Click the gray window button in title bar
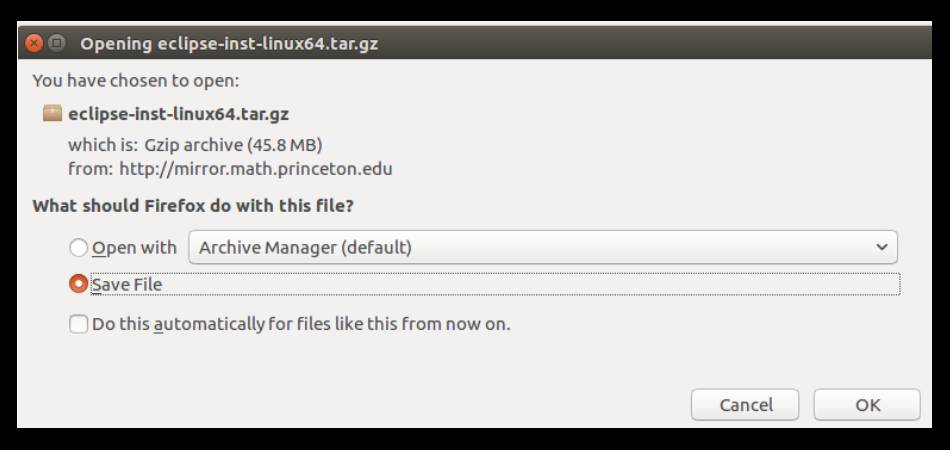Screen dimensions: 950x450 point(57,43)
